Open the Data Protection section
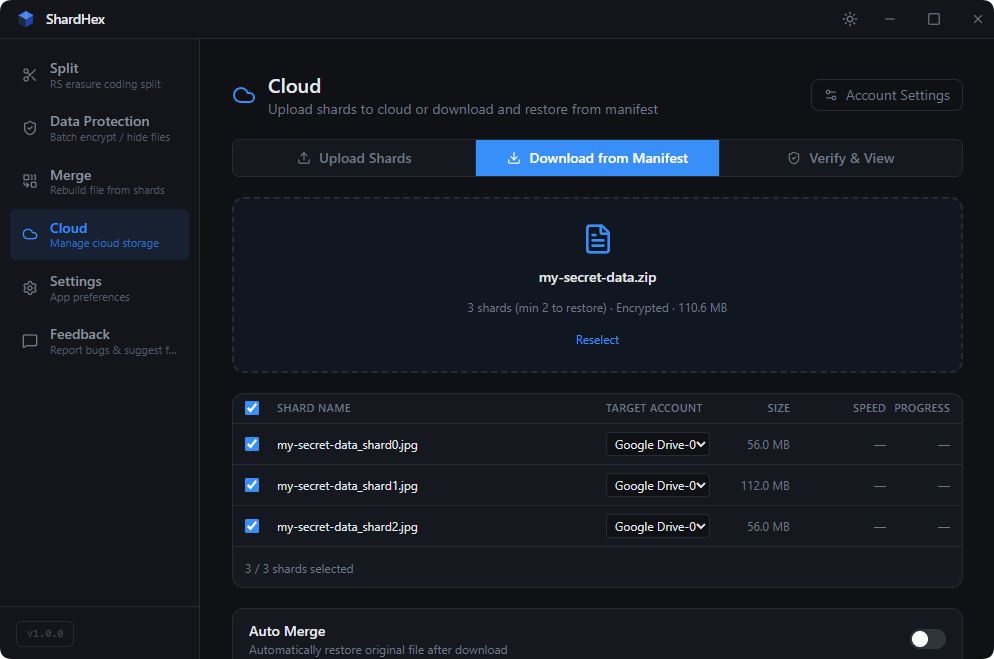 (100, 128)
